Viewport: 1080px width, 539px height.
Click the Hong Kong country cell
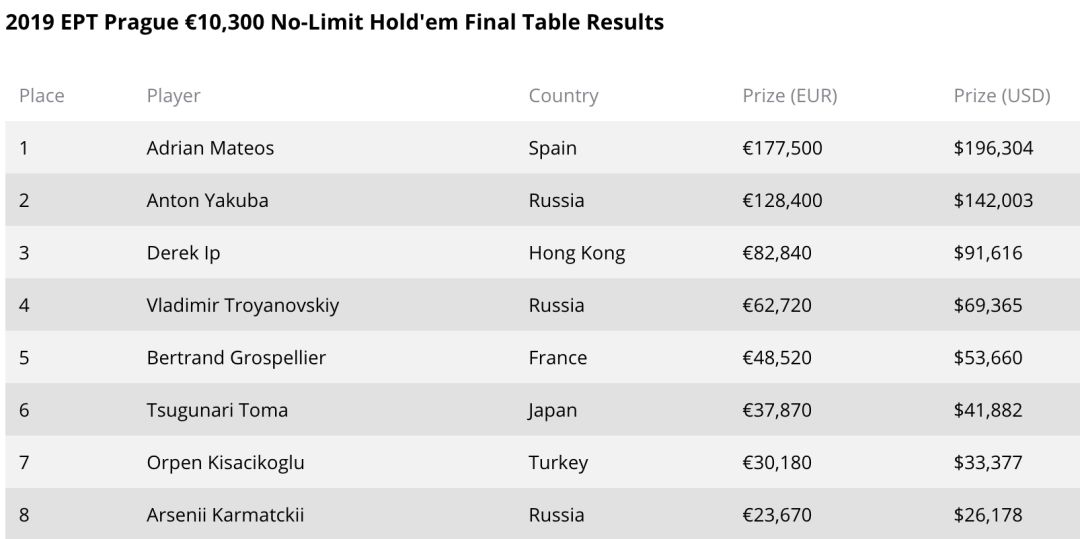[577, 253]
